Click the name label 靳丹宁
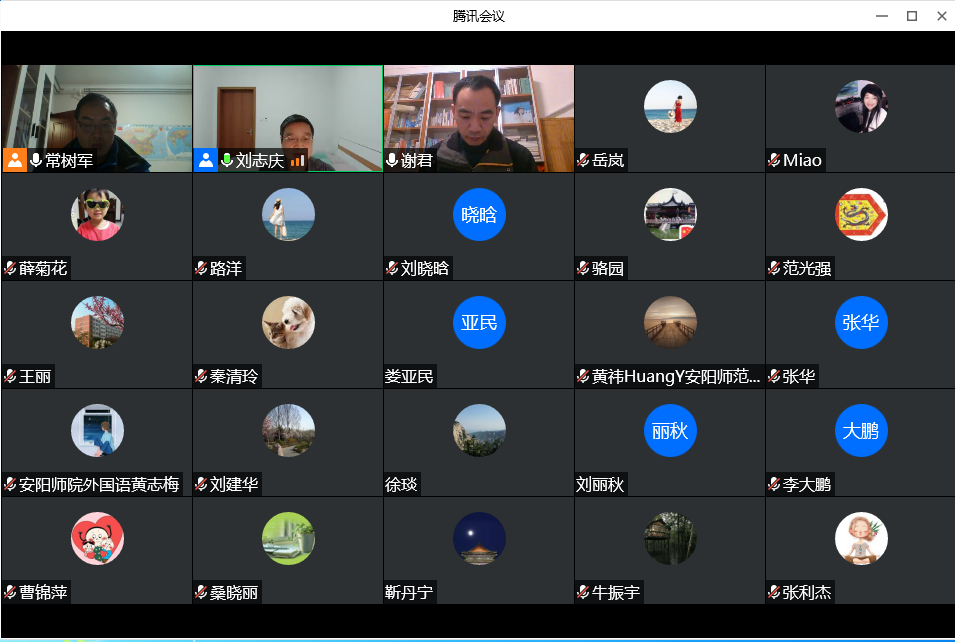955x642 pixels. pos(409,592)
